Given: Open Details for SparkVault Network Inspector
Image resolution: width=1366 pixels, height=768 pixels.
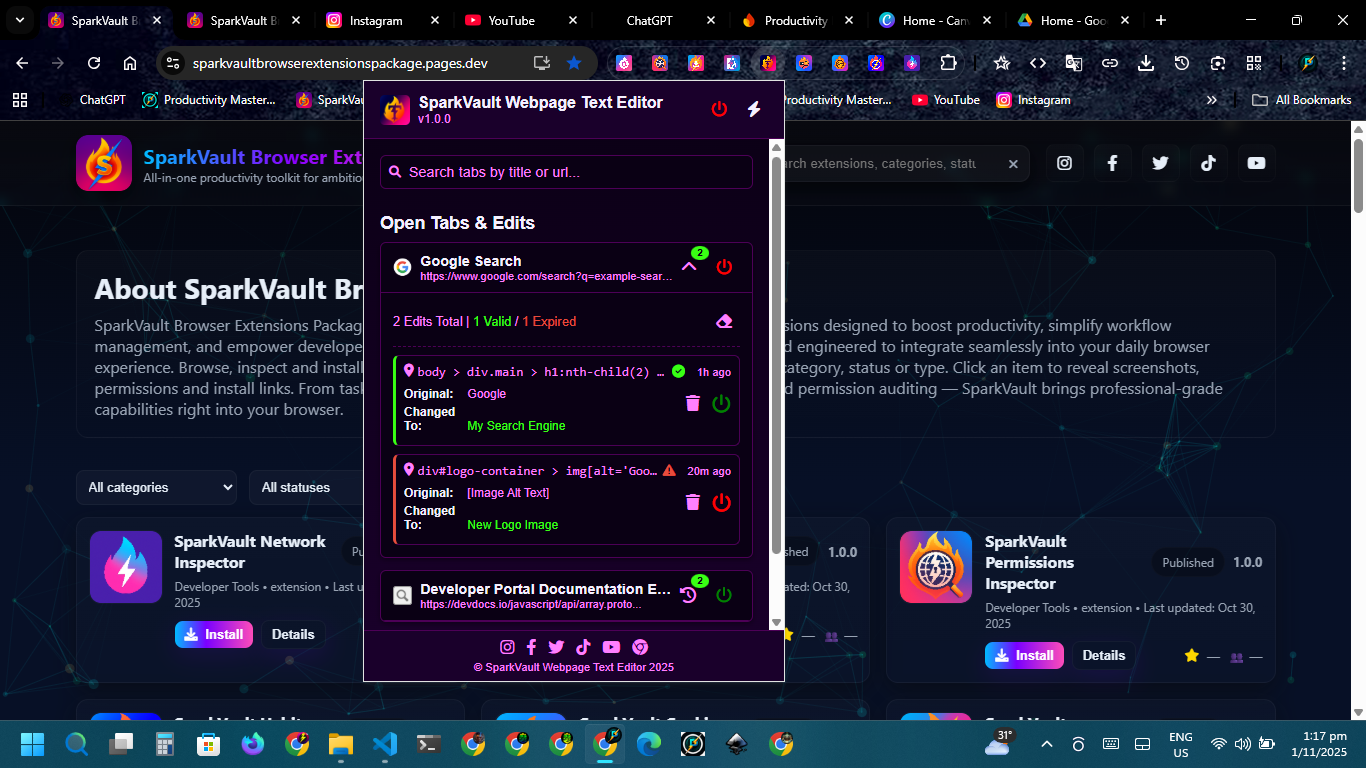Looking at the screenshot, I should point(293,634).
